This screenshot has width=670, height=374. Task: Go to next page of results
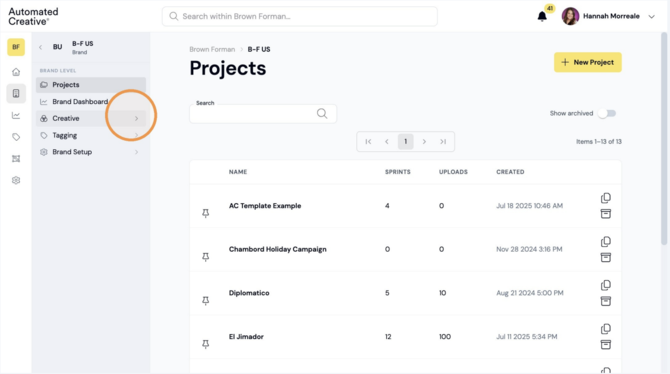click(x=424, y=141)
